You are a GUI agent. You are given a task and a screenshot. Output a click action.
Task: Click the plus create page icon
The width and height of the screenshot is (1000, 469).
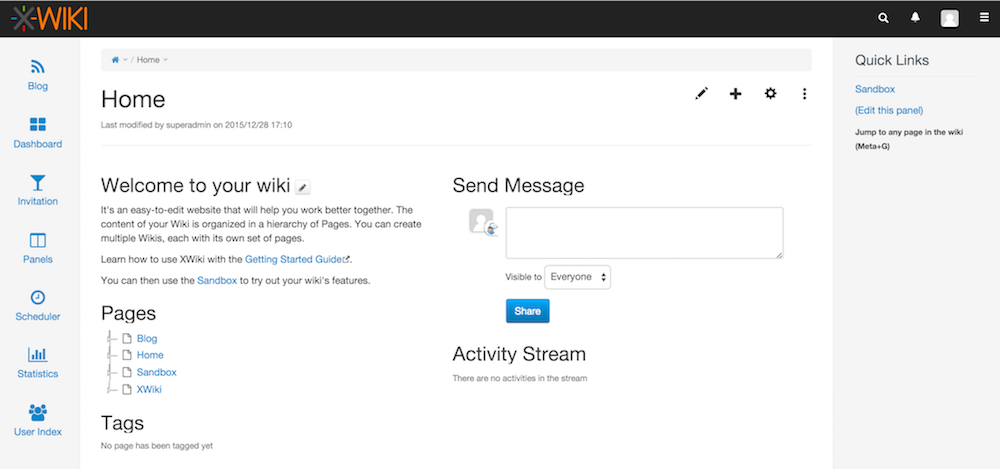(x=736, y=94)
